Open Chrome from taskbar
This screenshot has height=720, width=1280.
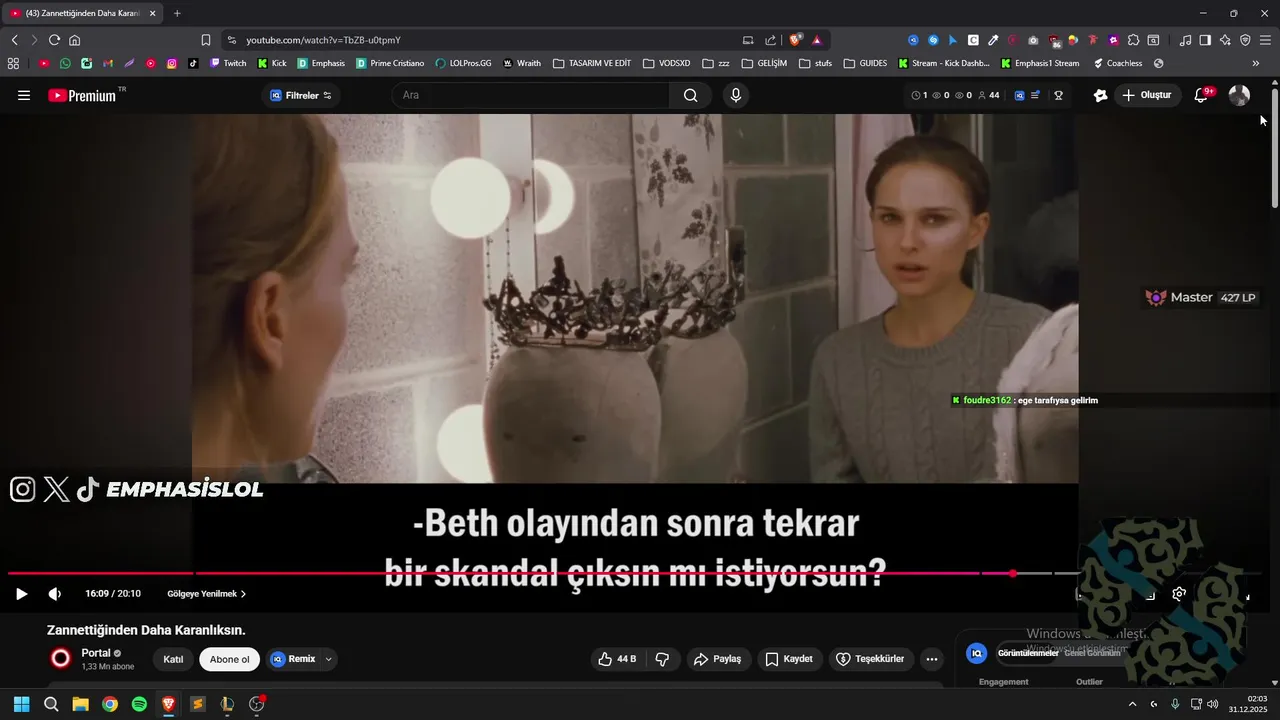tap(110, 704)
